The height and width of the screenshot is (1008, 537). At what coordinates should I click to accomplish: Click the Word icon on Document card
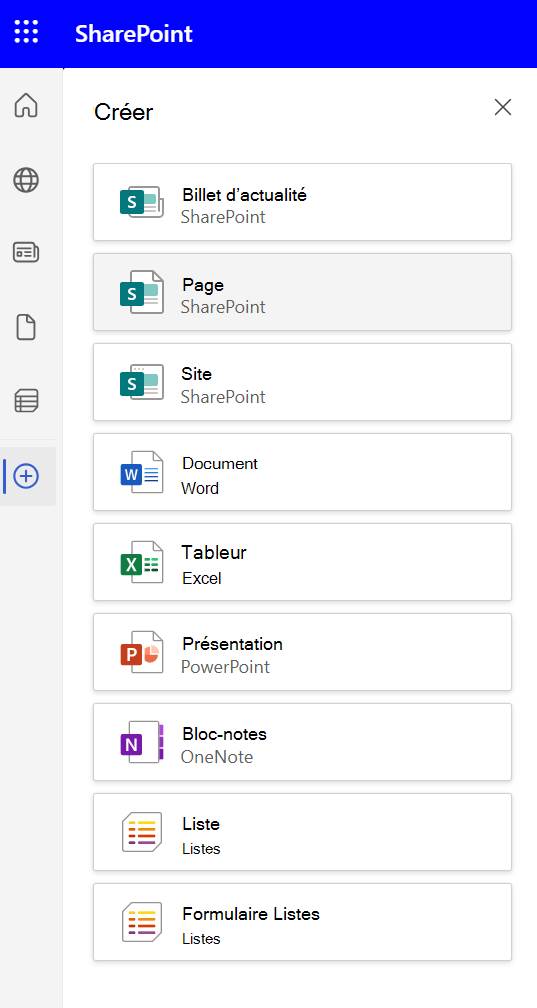click(x=142, y=472)
